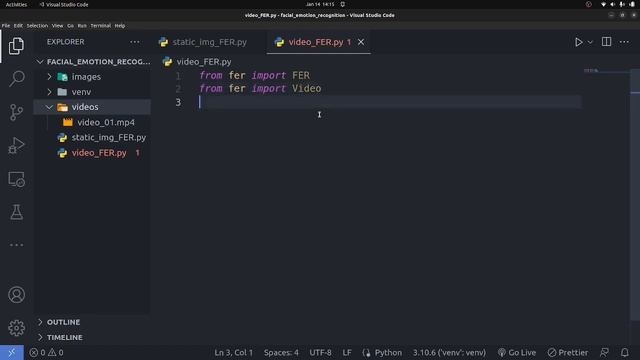This screenshot has height=360, width=640.
Task: Open feedback icon in status bar
Action: 604,352
